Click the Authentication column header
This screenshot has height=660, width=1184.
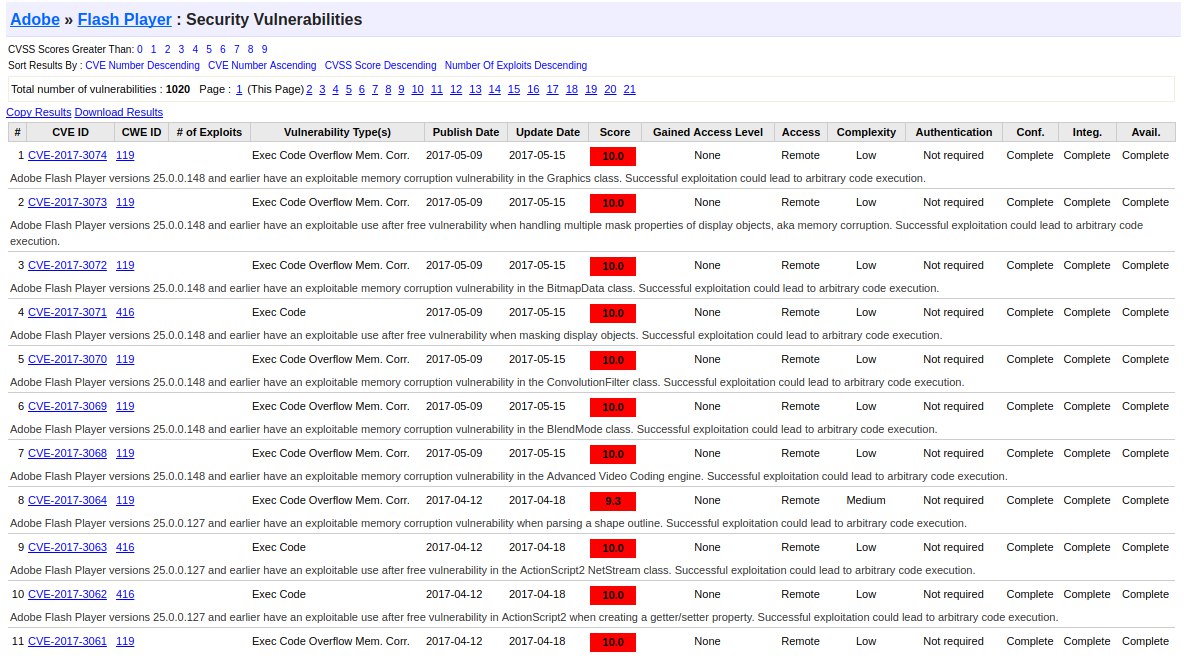(x=954, y=132)
